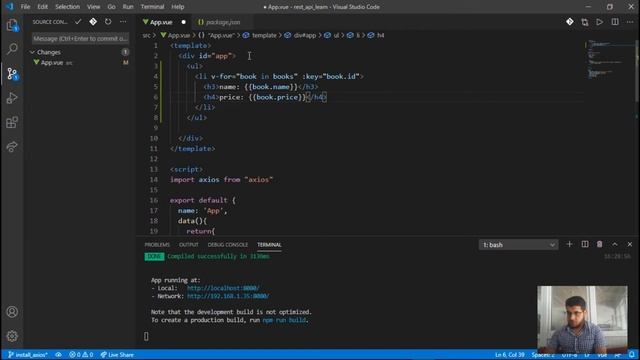Open the Terminal menu

click(x=152, y=7)
